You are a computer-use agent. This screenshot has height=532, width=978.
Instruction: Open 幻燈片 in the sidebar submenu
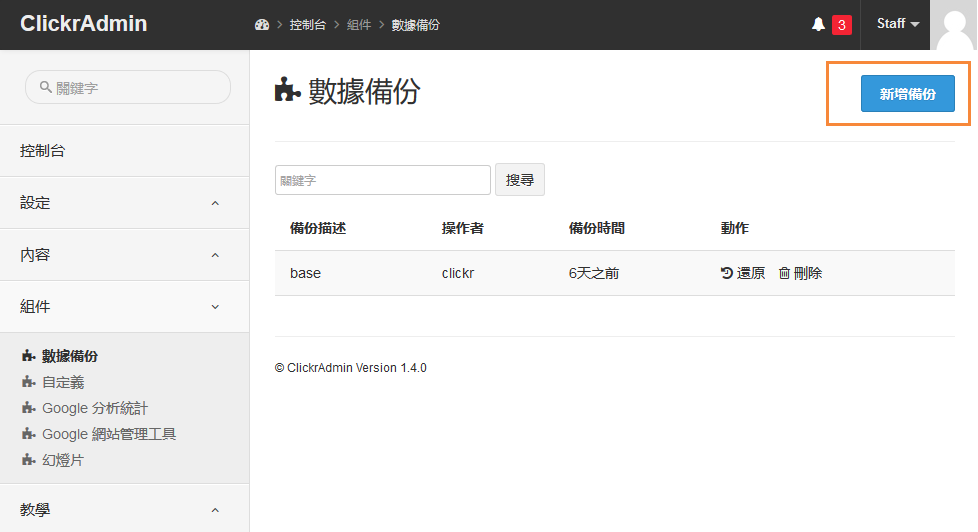click(x=63, y=460)
